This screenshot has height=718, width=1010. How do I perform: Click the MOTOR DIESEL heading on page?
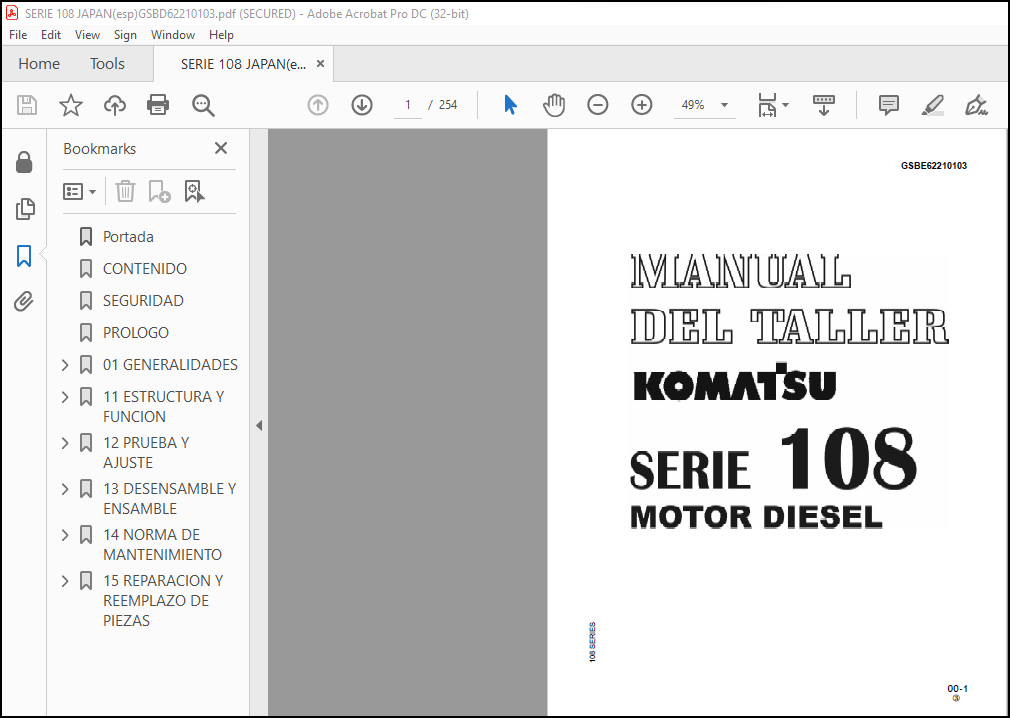[756, 517]
